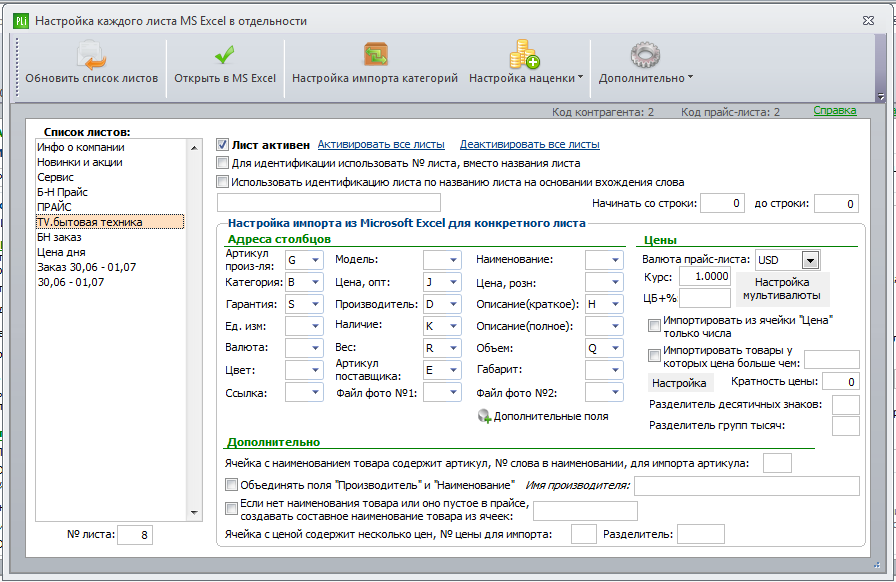
Task: Expand the Модель column dropdown
Action: [454, 260]
